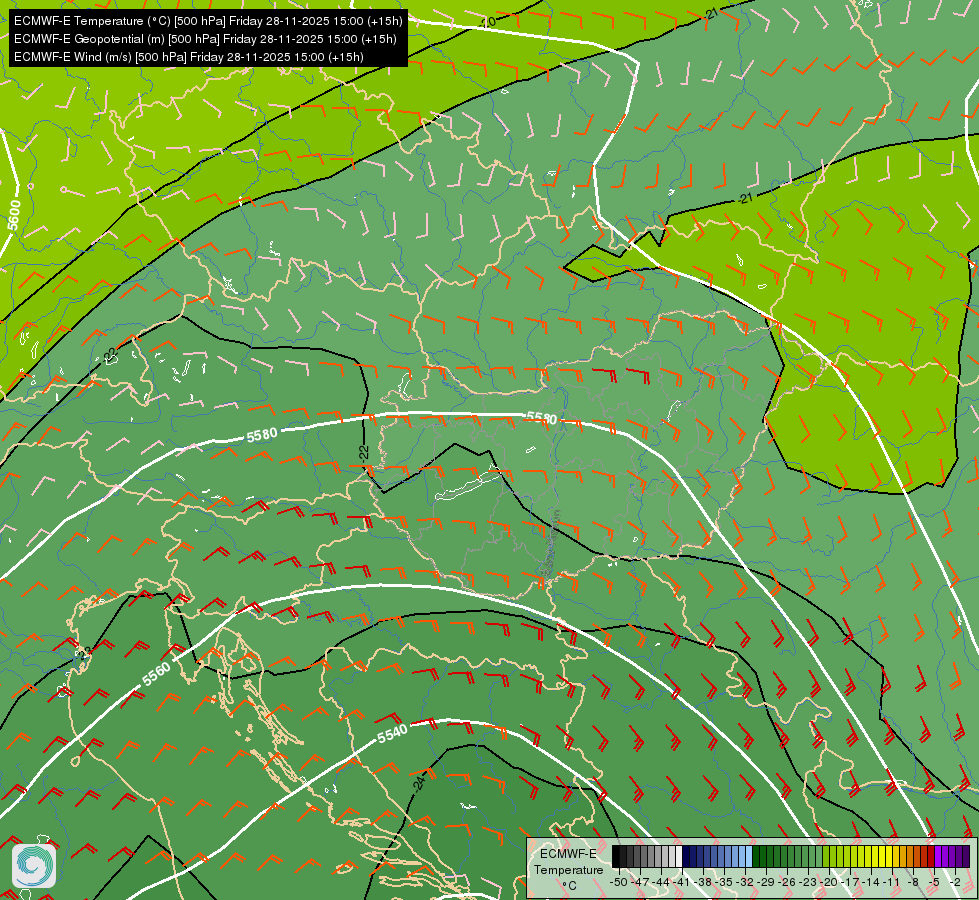Select the ECMWF-E Geopotential 500 hPa title line
This screenshot has height=900, width=979.
tap(205, 39)
